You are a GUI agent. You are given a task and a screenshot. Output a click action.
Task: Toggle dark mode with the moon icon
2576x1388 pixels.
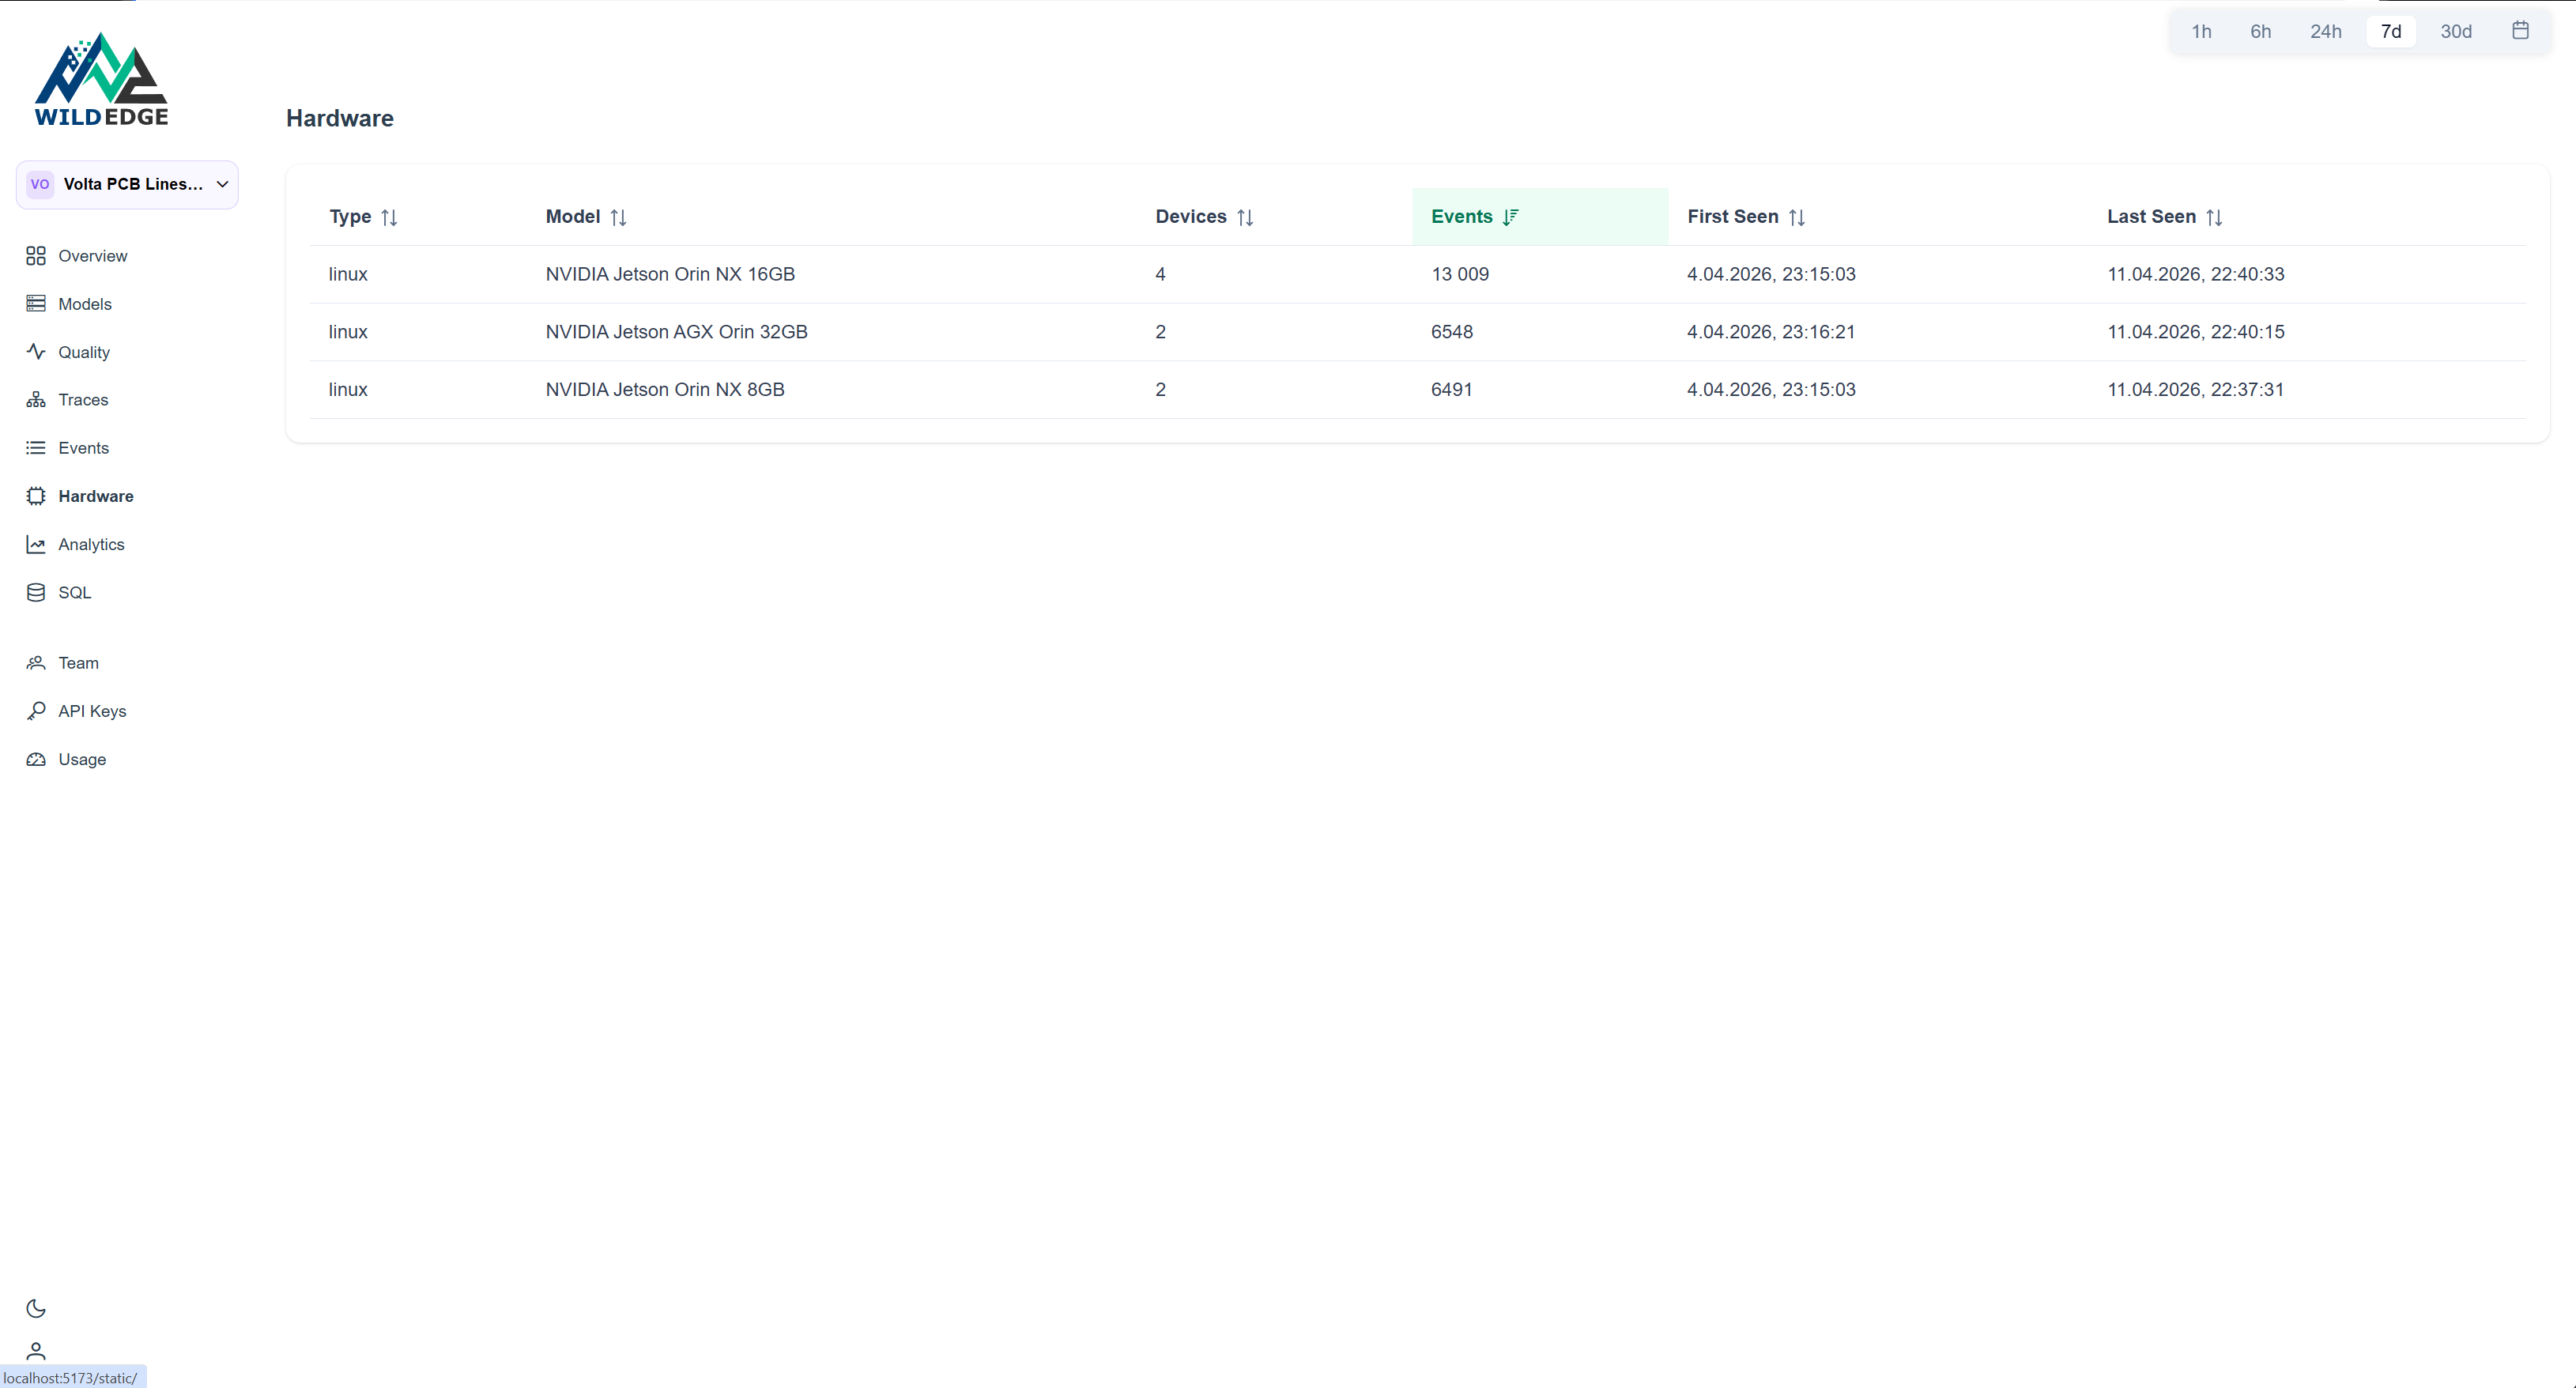tap(36, 1308)
